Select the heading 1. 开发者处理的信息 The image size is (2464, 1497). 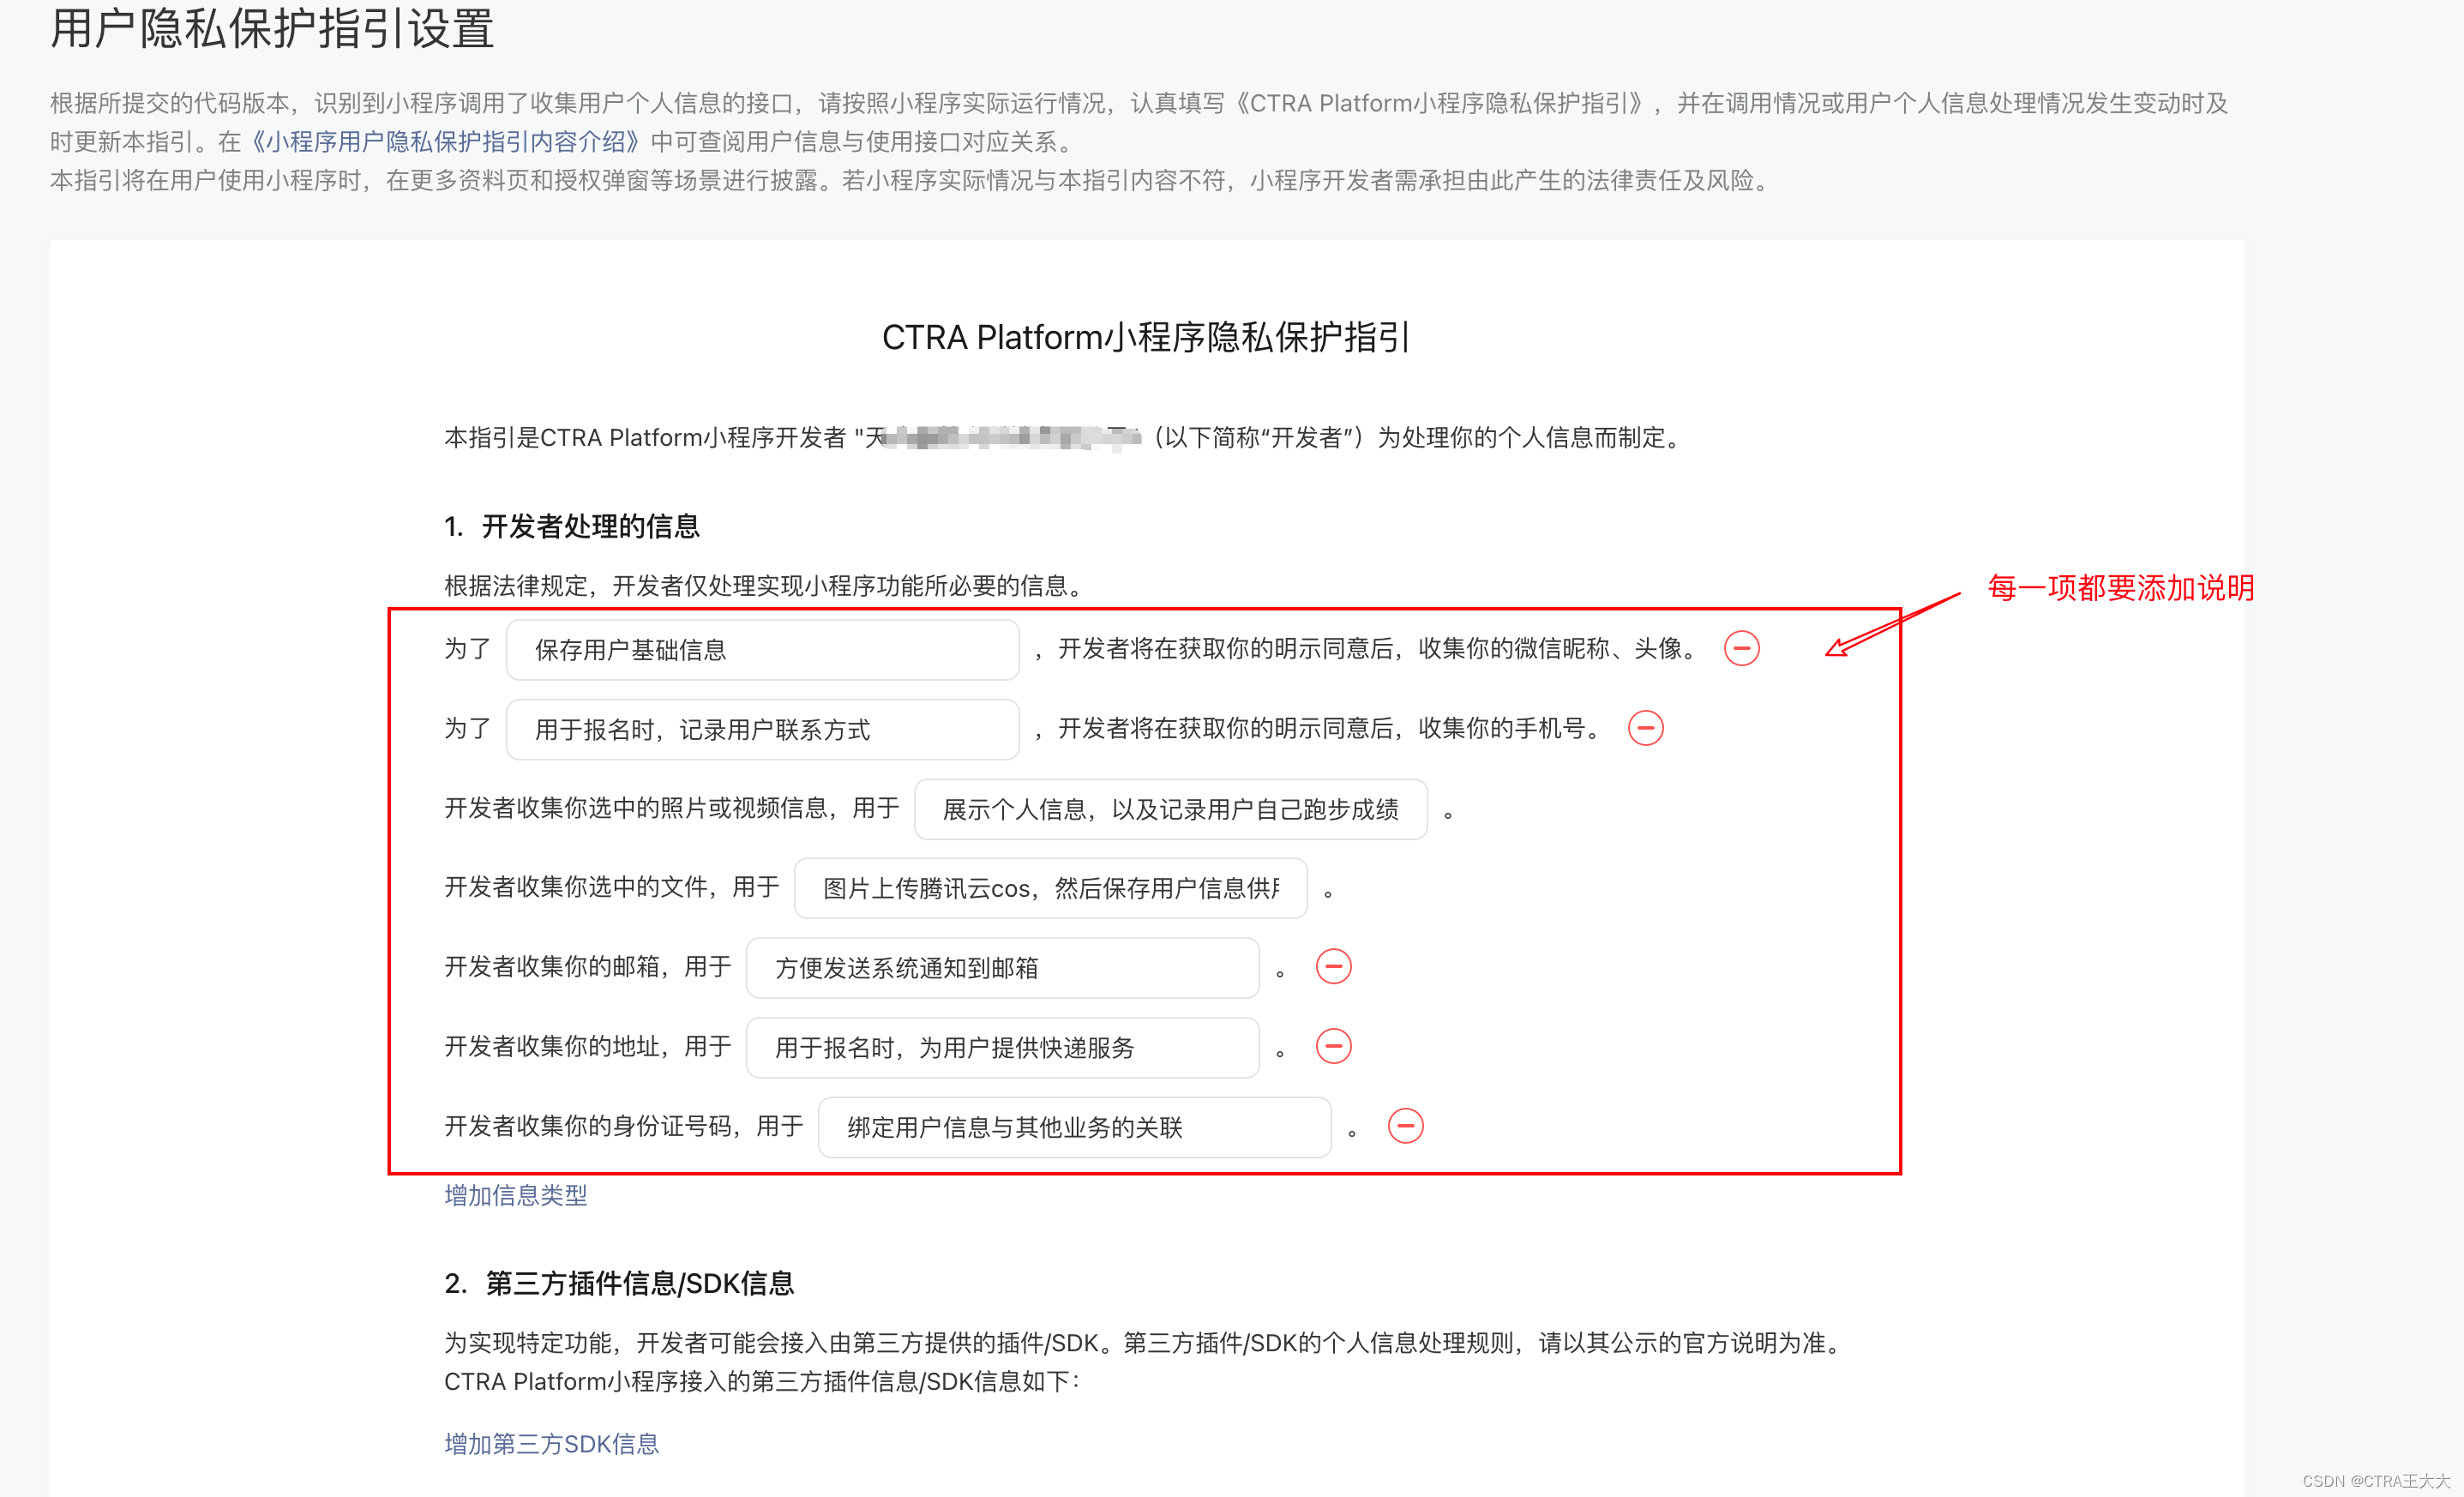[x=572, y=526]
